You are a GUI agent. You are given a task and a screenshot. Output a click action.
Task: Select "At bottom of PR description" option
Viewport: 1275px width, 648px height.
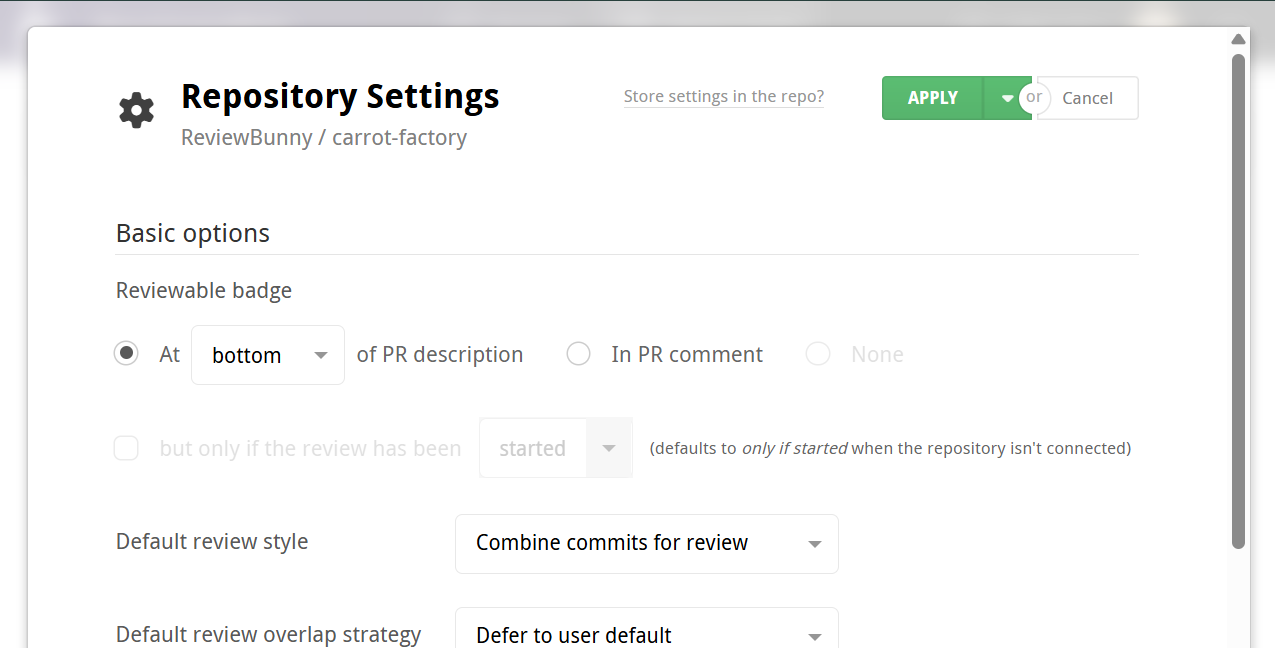pyautogui.click(x=126, y=353)
